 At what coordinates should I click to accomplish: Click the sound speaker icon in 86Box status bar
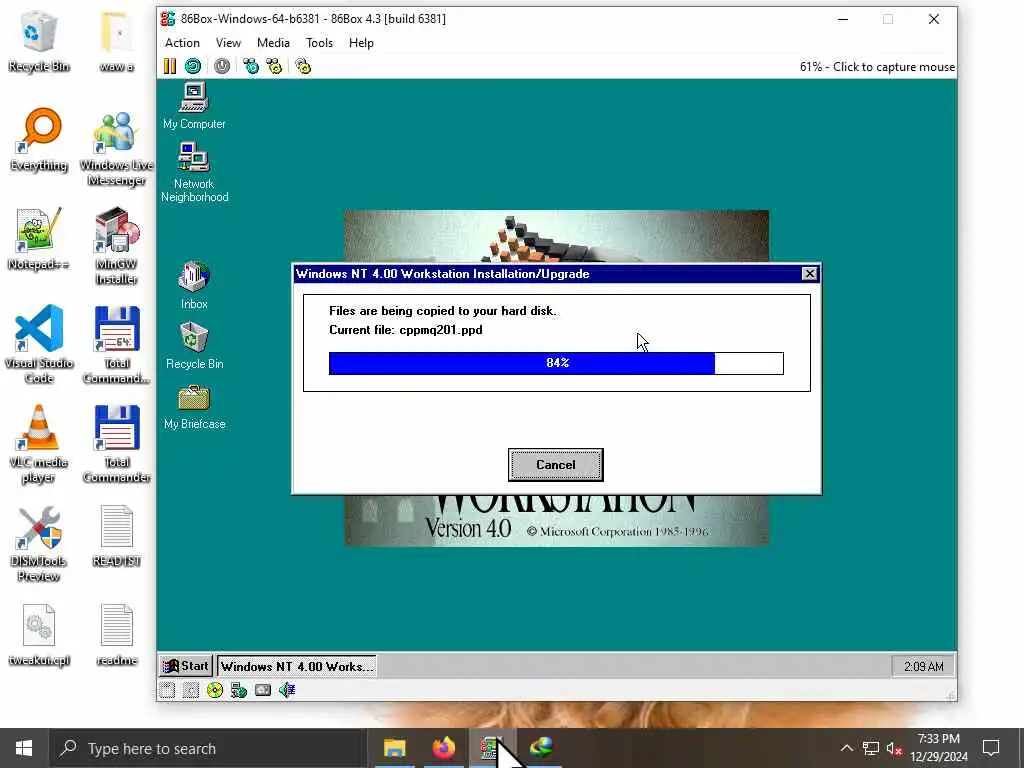(287, 690)
